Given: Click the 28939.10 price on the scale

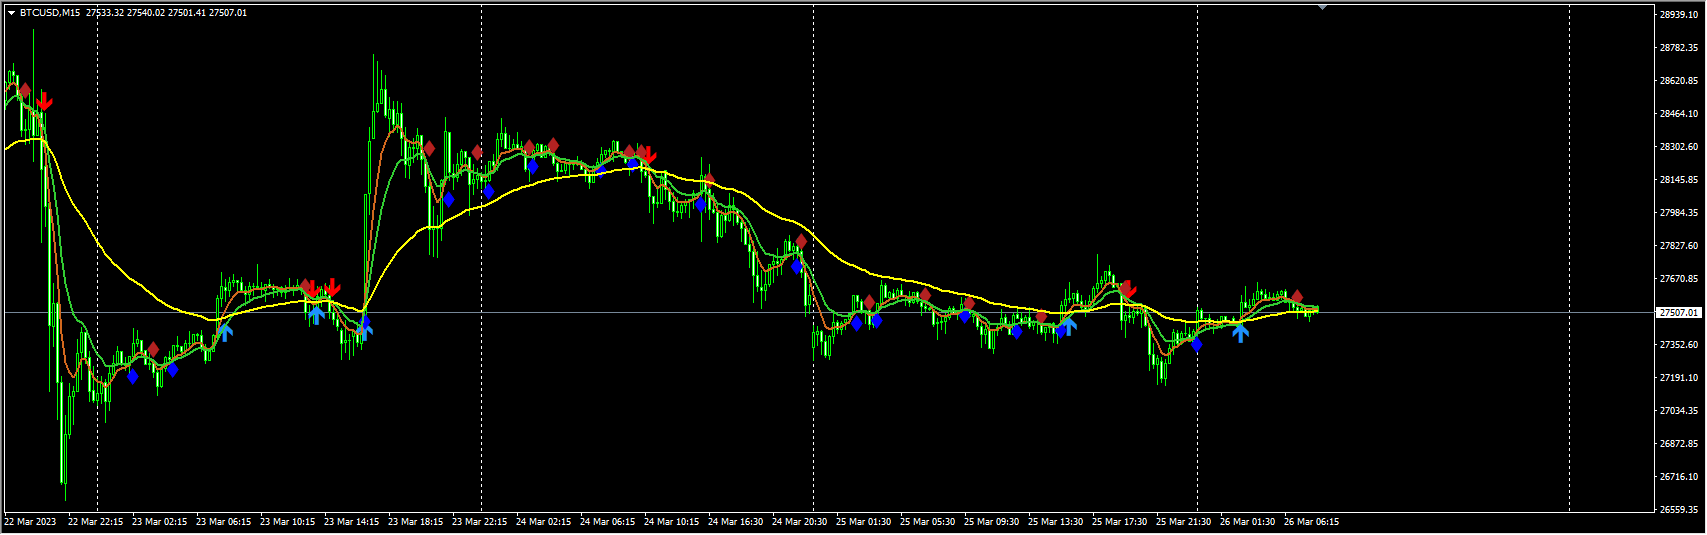Looking at the screenshot, I should (x=1679, y=15).
